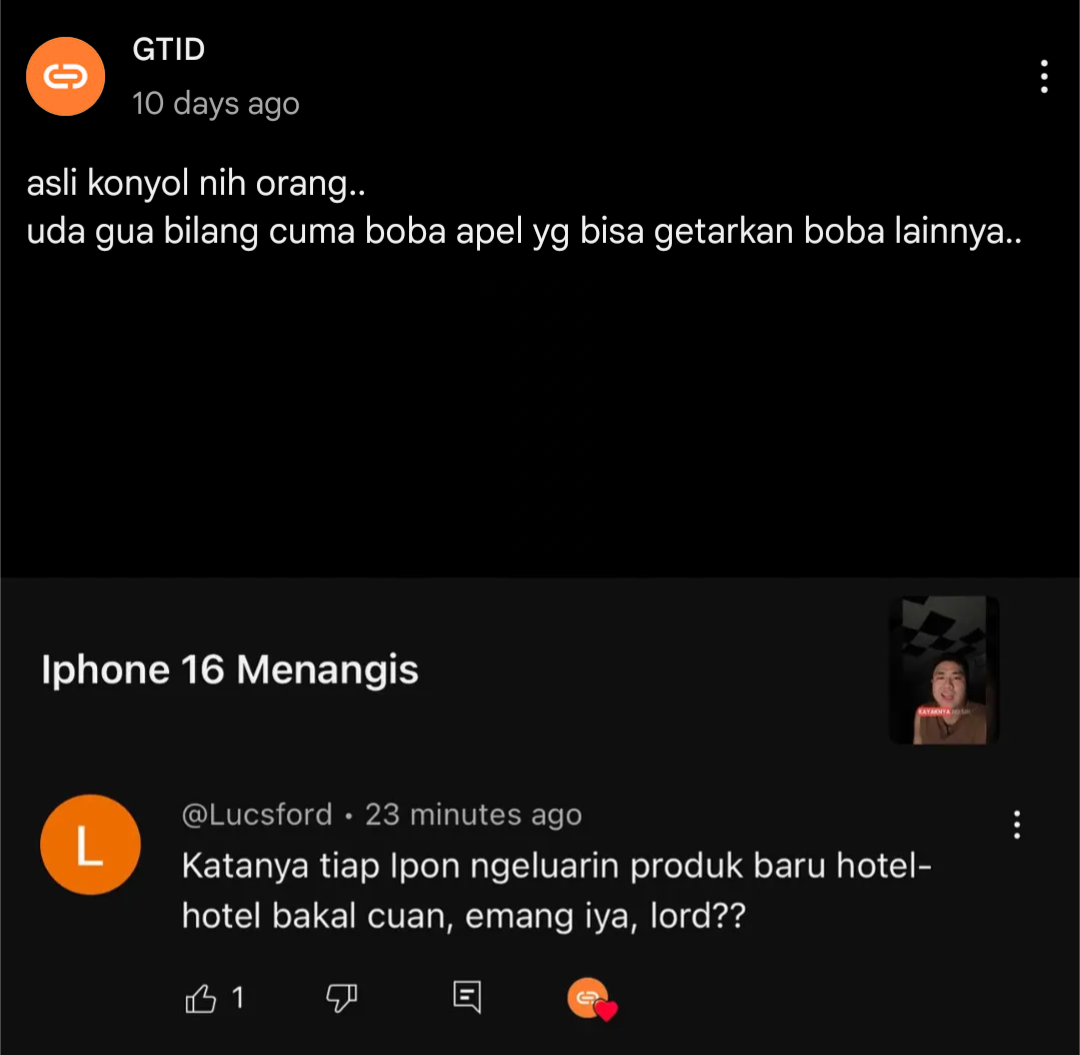Image resolution: width=1080 pixels, height=1055 pixels.
Task: Reply to the Lucsford comment
Action: point(467,997)
